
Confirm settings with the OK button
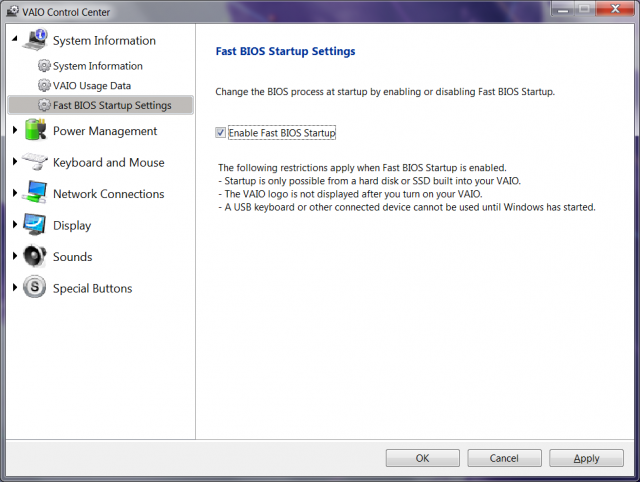pyautogui.click(x=422, y=458)
